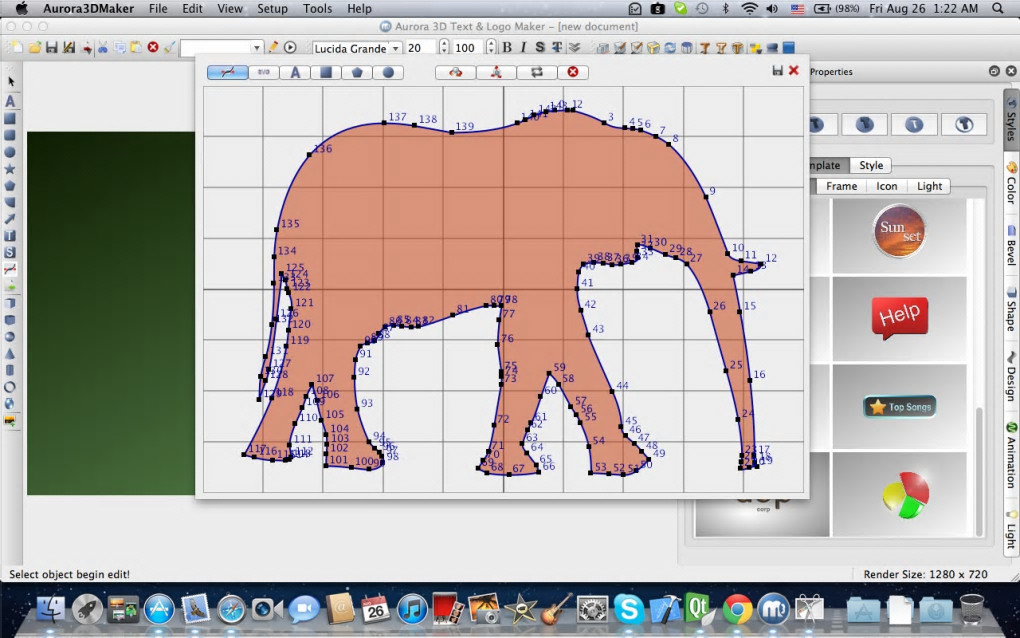Click the red X delete button in editor toolbar
Image resolution: width=1020 pixels, height=638 pixels.
click(x=573, y=72)
